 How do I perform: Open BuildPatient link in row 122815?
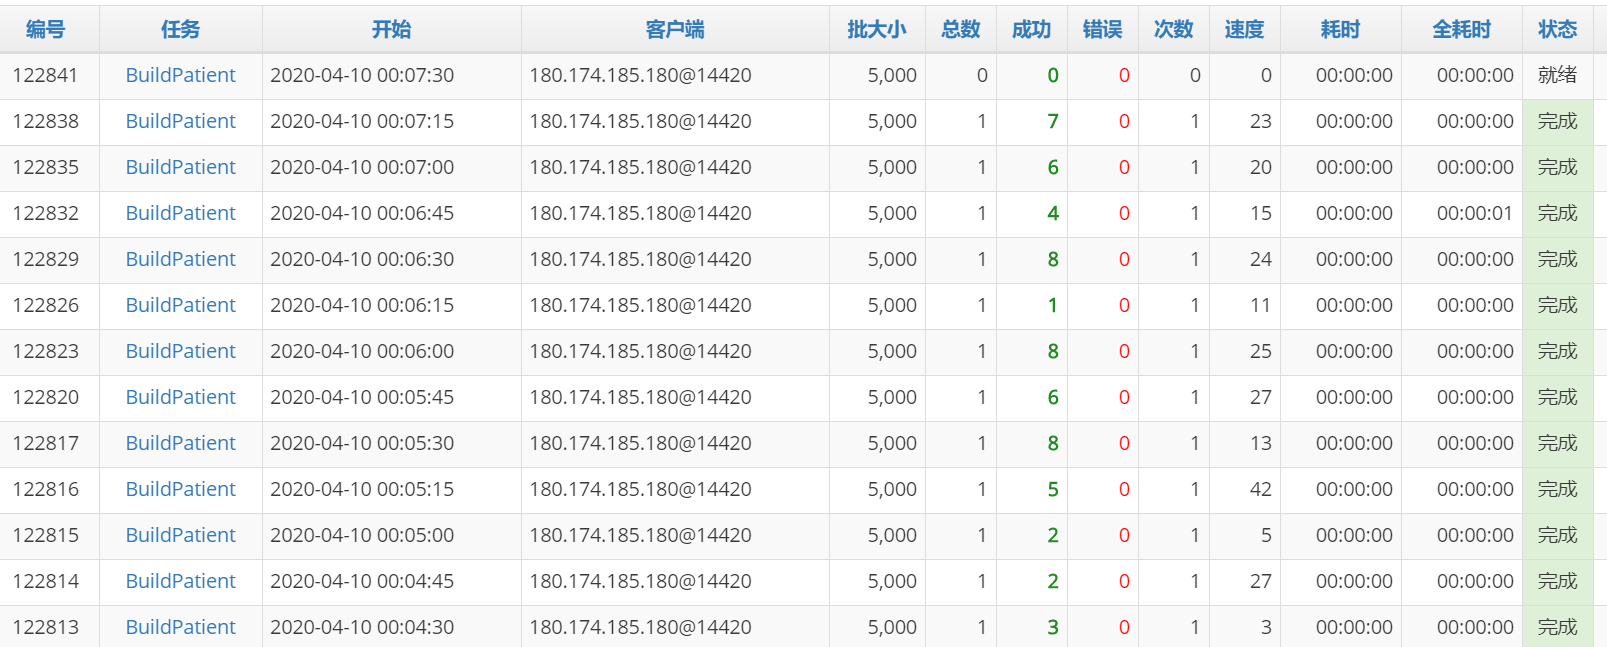181,536
